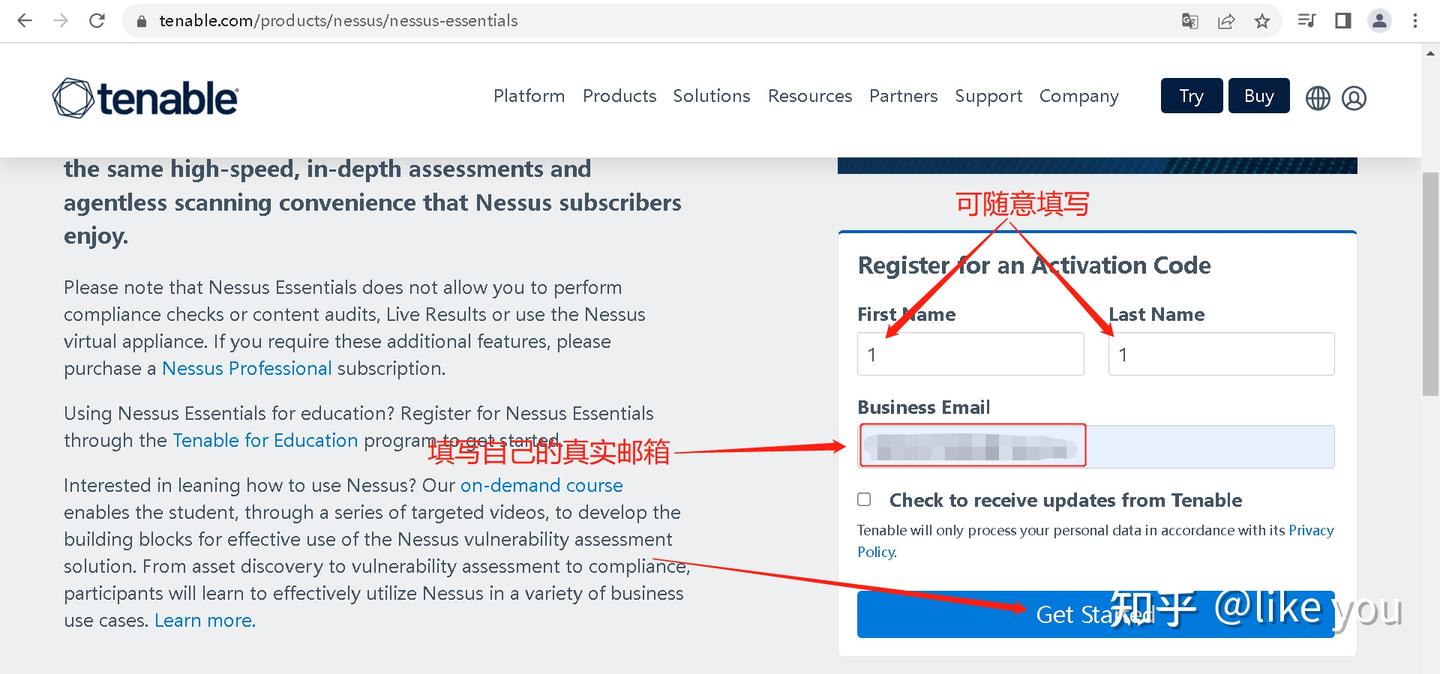The height and width of the screenshot is (674, 1440).
Task: Click the Google Translate icon
Action: point(1190,21)
